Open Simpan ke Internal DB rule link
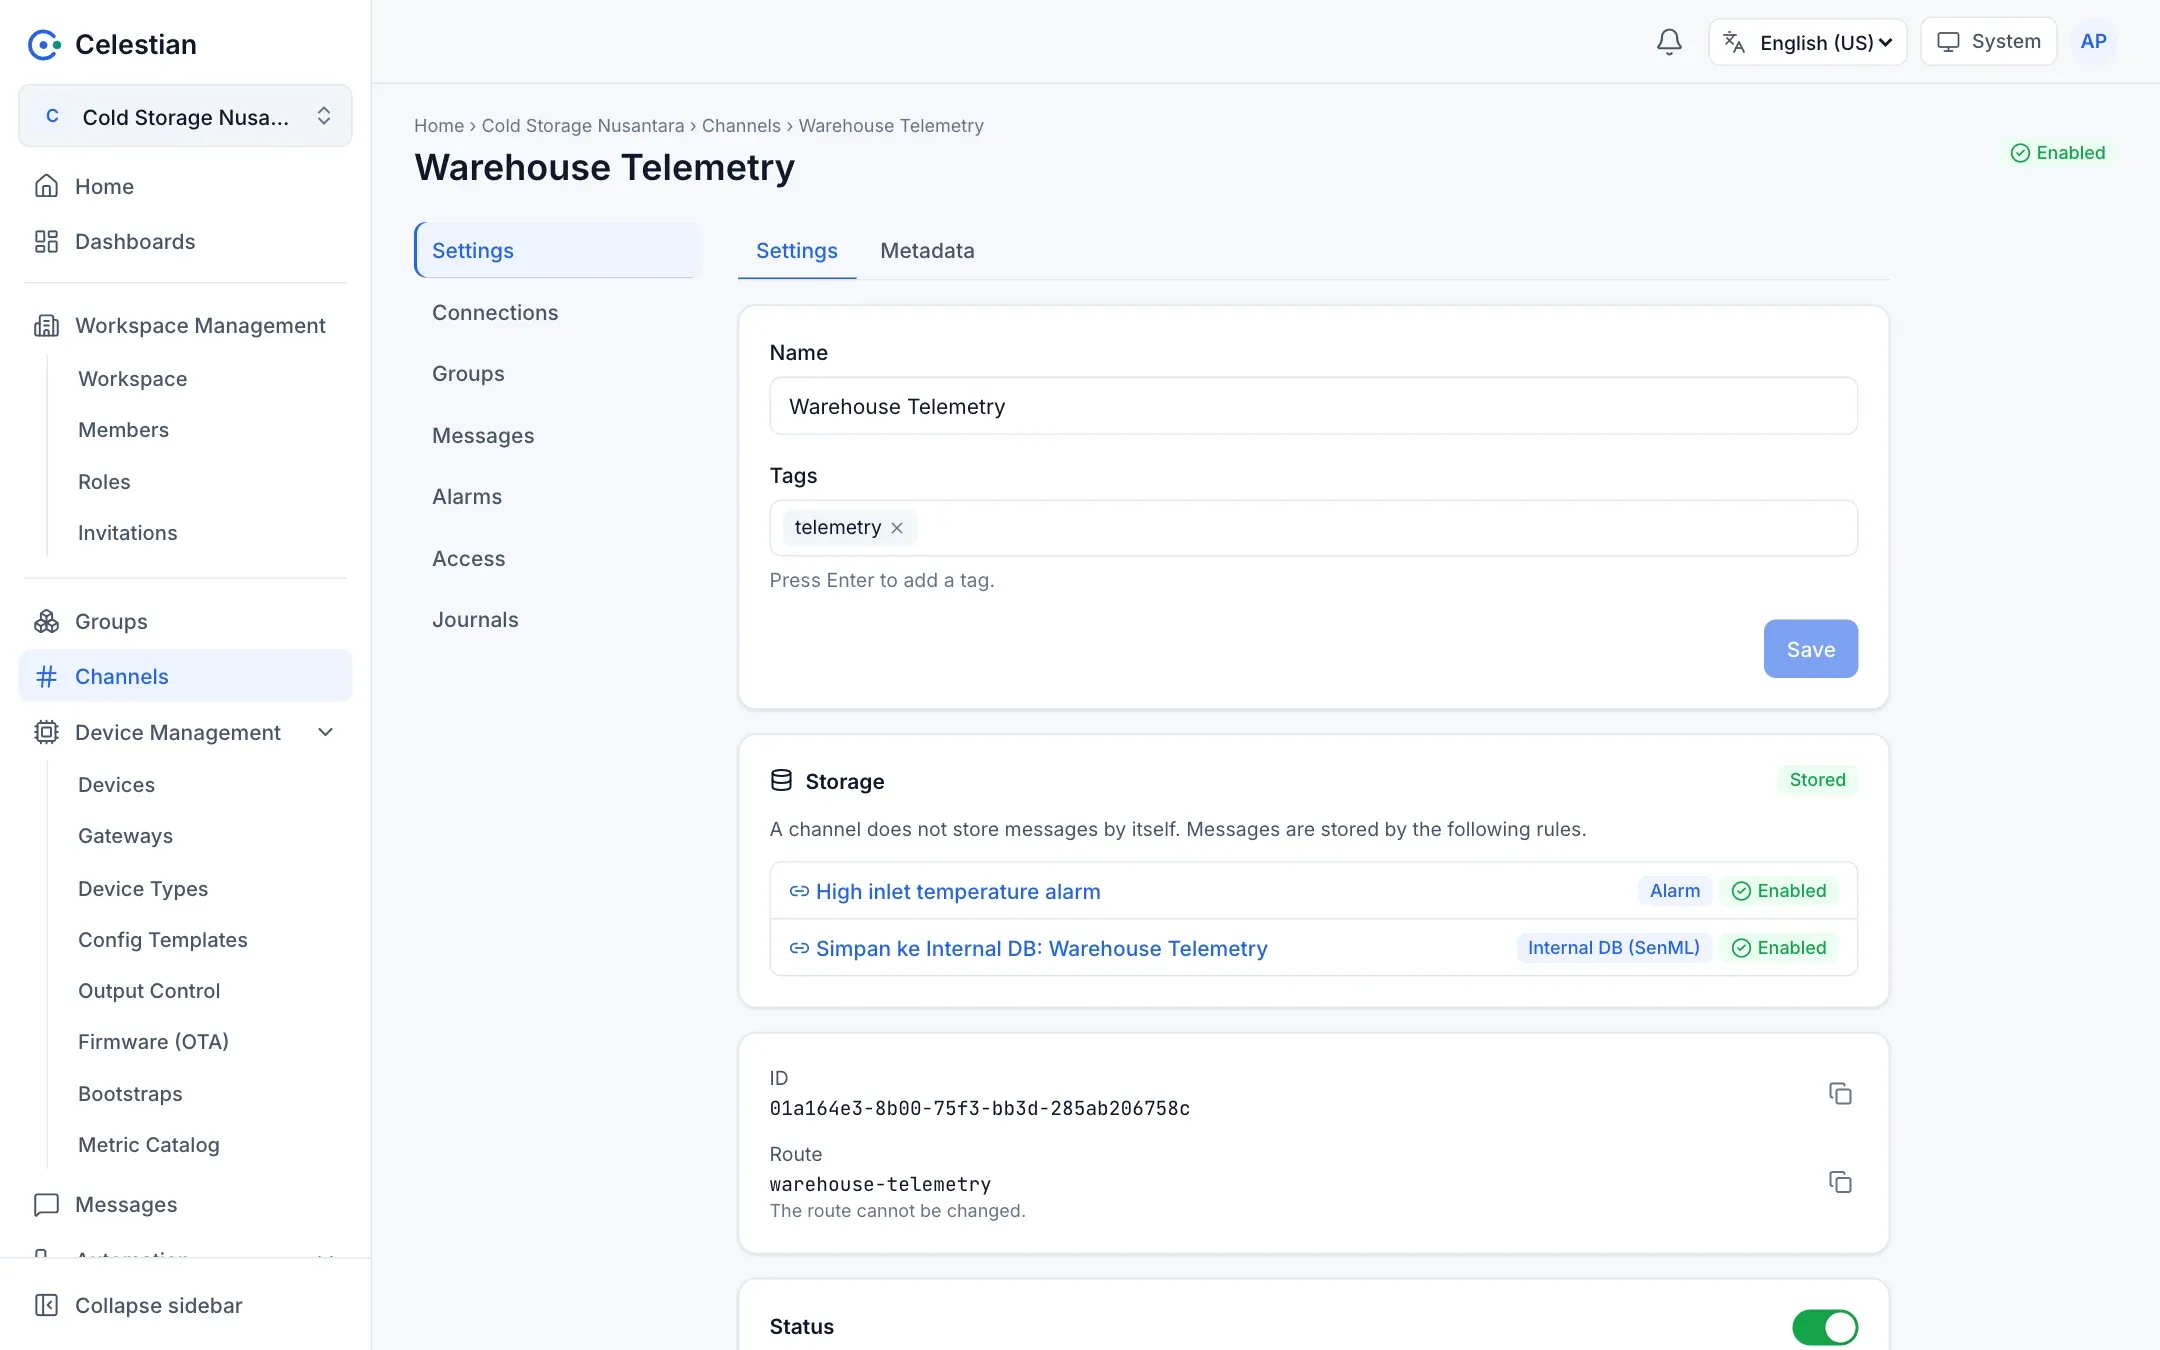Image resolution: width=2160 pixels, height=1350 pixels. [1041, 948]
